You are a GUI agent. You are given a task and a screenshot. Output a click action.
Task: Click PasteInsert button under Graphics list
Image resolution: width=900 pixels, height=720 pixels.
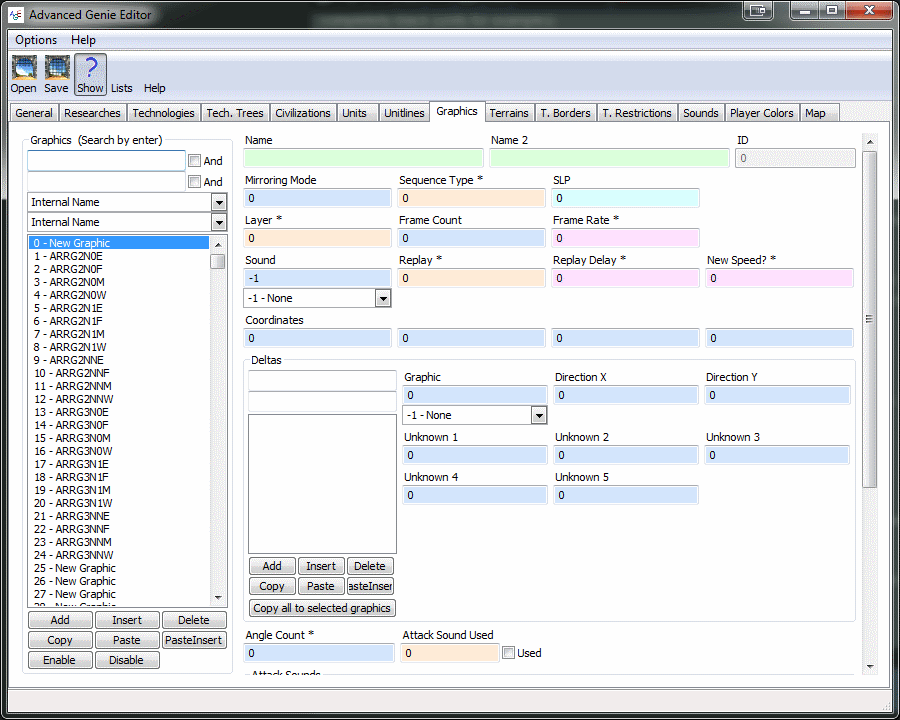[x=194, y=640]
